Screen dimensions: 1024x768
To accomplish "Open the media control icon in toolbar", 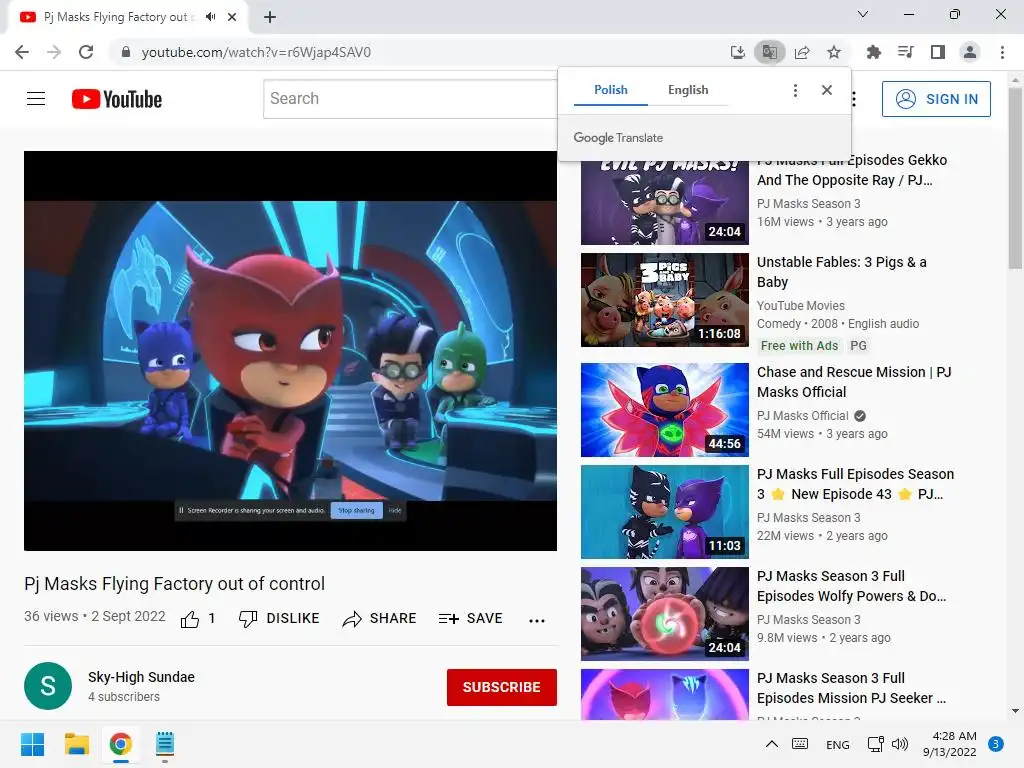I will coord(906,52).
